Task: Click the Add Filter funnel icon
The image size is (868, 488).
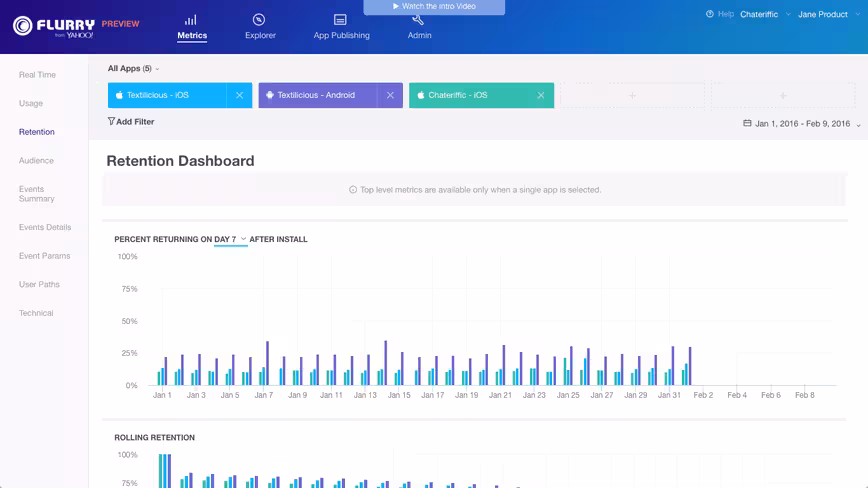Action: 111,121
